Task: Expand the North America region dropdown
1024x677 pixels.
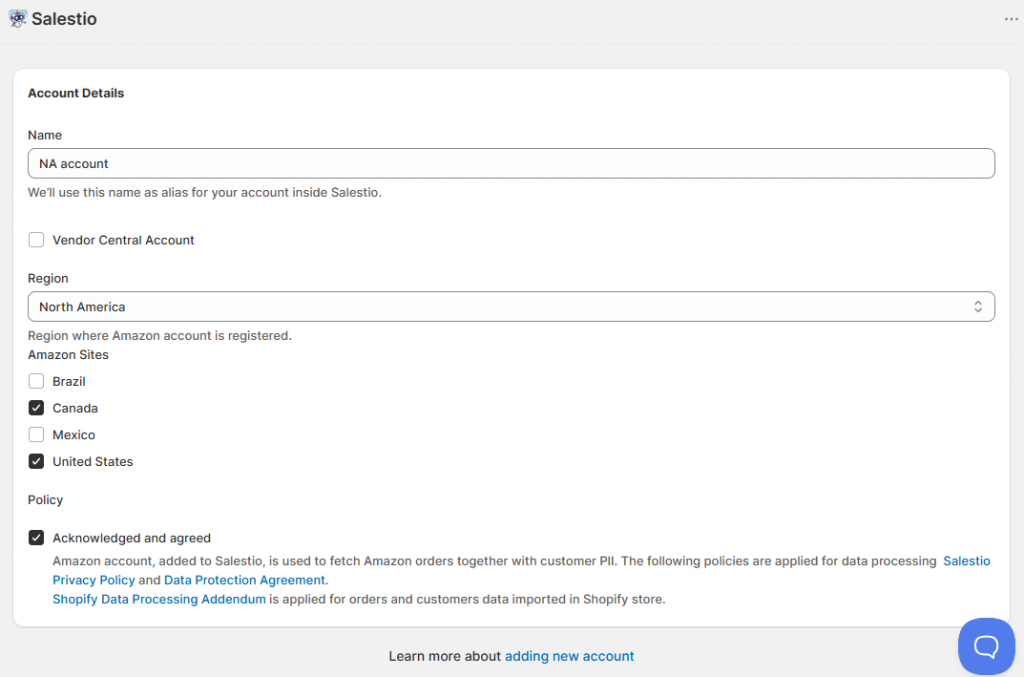Action: (500, 307)
